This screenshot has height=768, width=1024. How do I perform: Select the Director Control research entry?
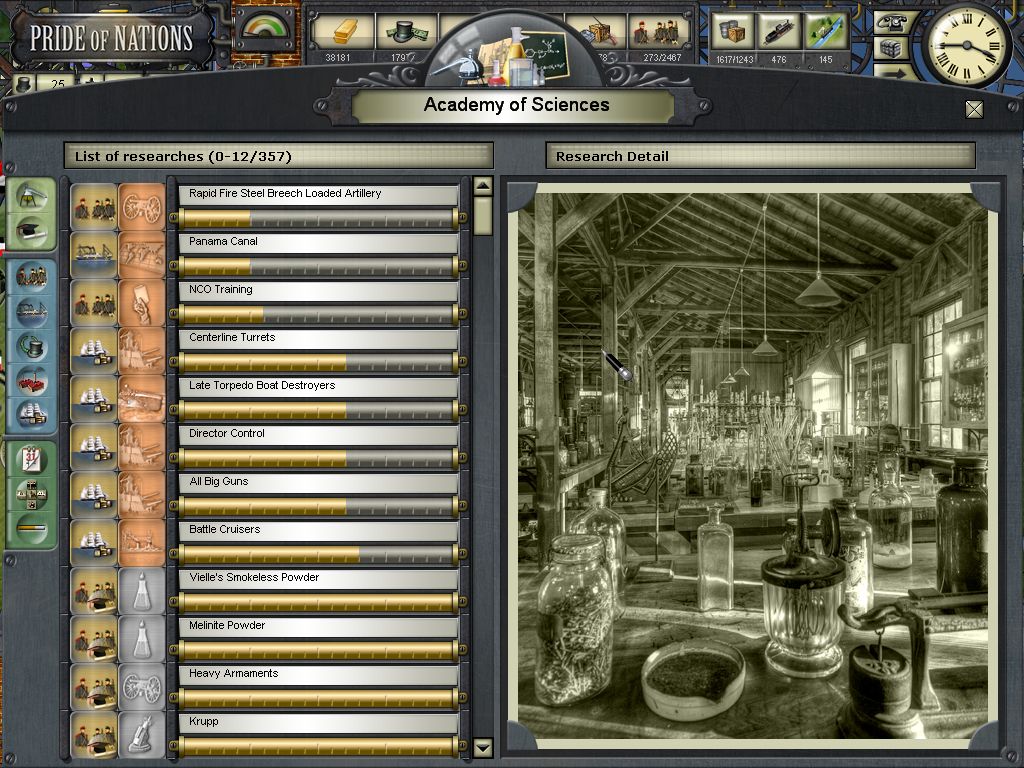pyautogui.click(x=317, y=434)
